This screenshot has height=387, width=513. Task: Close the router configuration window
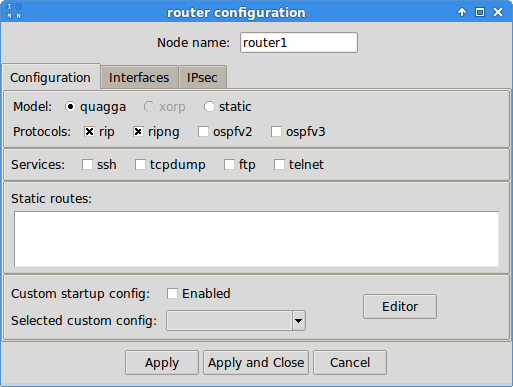tap(498, 12)
